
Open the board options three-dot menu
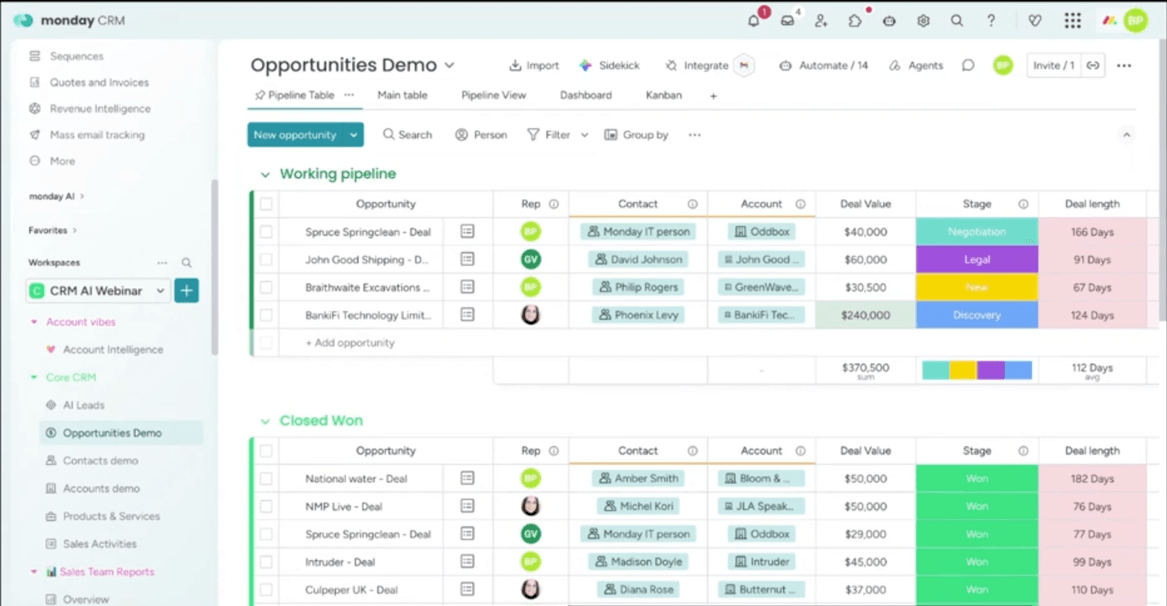(1124, 66)
